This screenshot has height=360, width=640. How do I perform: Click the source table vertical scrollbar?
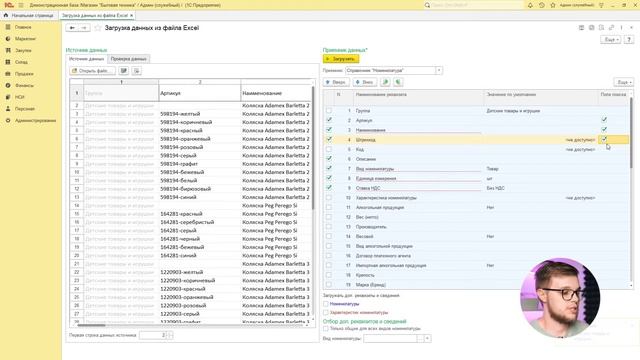pyautogui.click(x=313, y=147)
